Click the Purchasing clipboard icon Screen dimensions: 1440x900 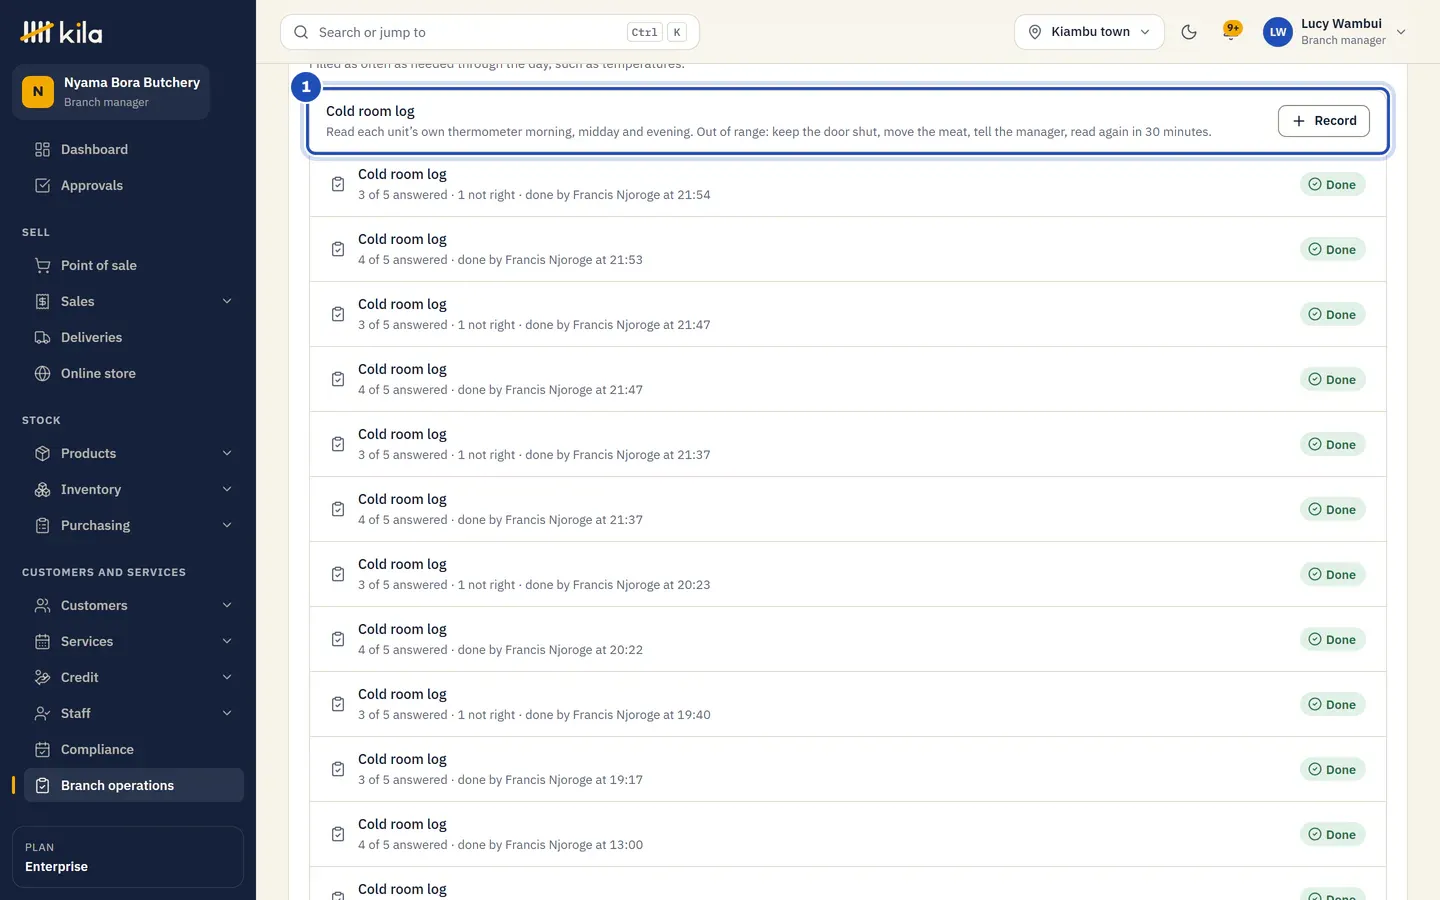click(42, 525)
